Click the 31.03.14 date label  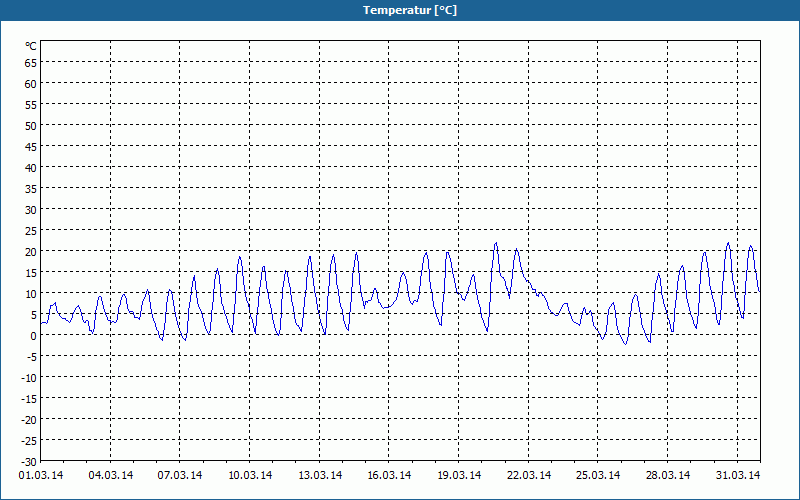(x=738, y=475)
